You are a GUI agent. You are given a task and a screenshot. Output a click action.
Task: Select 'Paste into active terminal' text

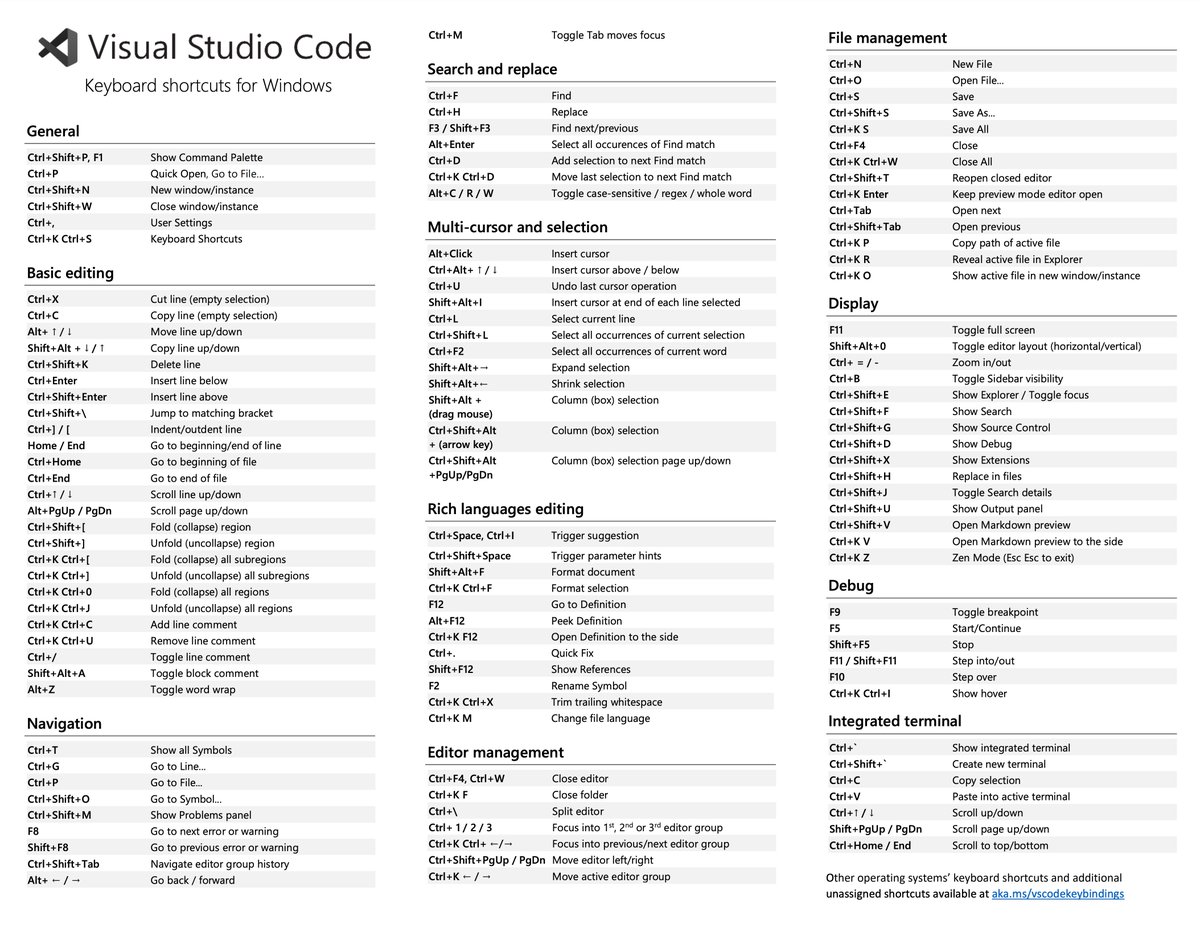coord(1011,796)
